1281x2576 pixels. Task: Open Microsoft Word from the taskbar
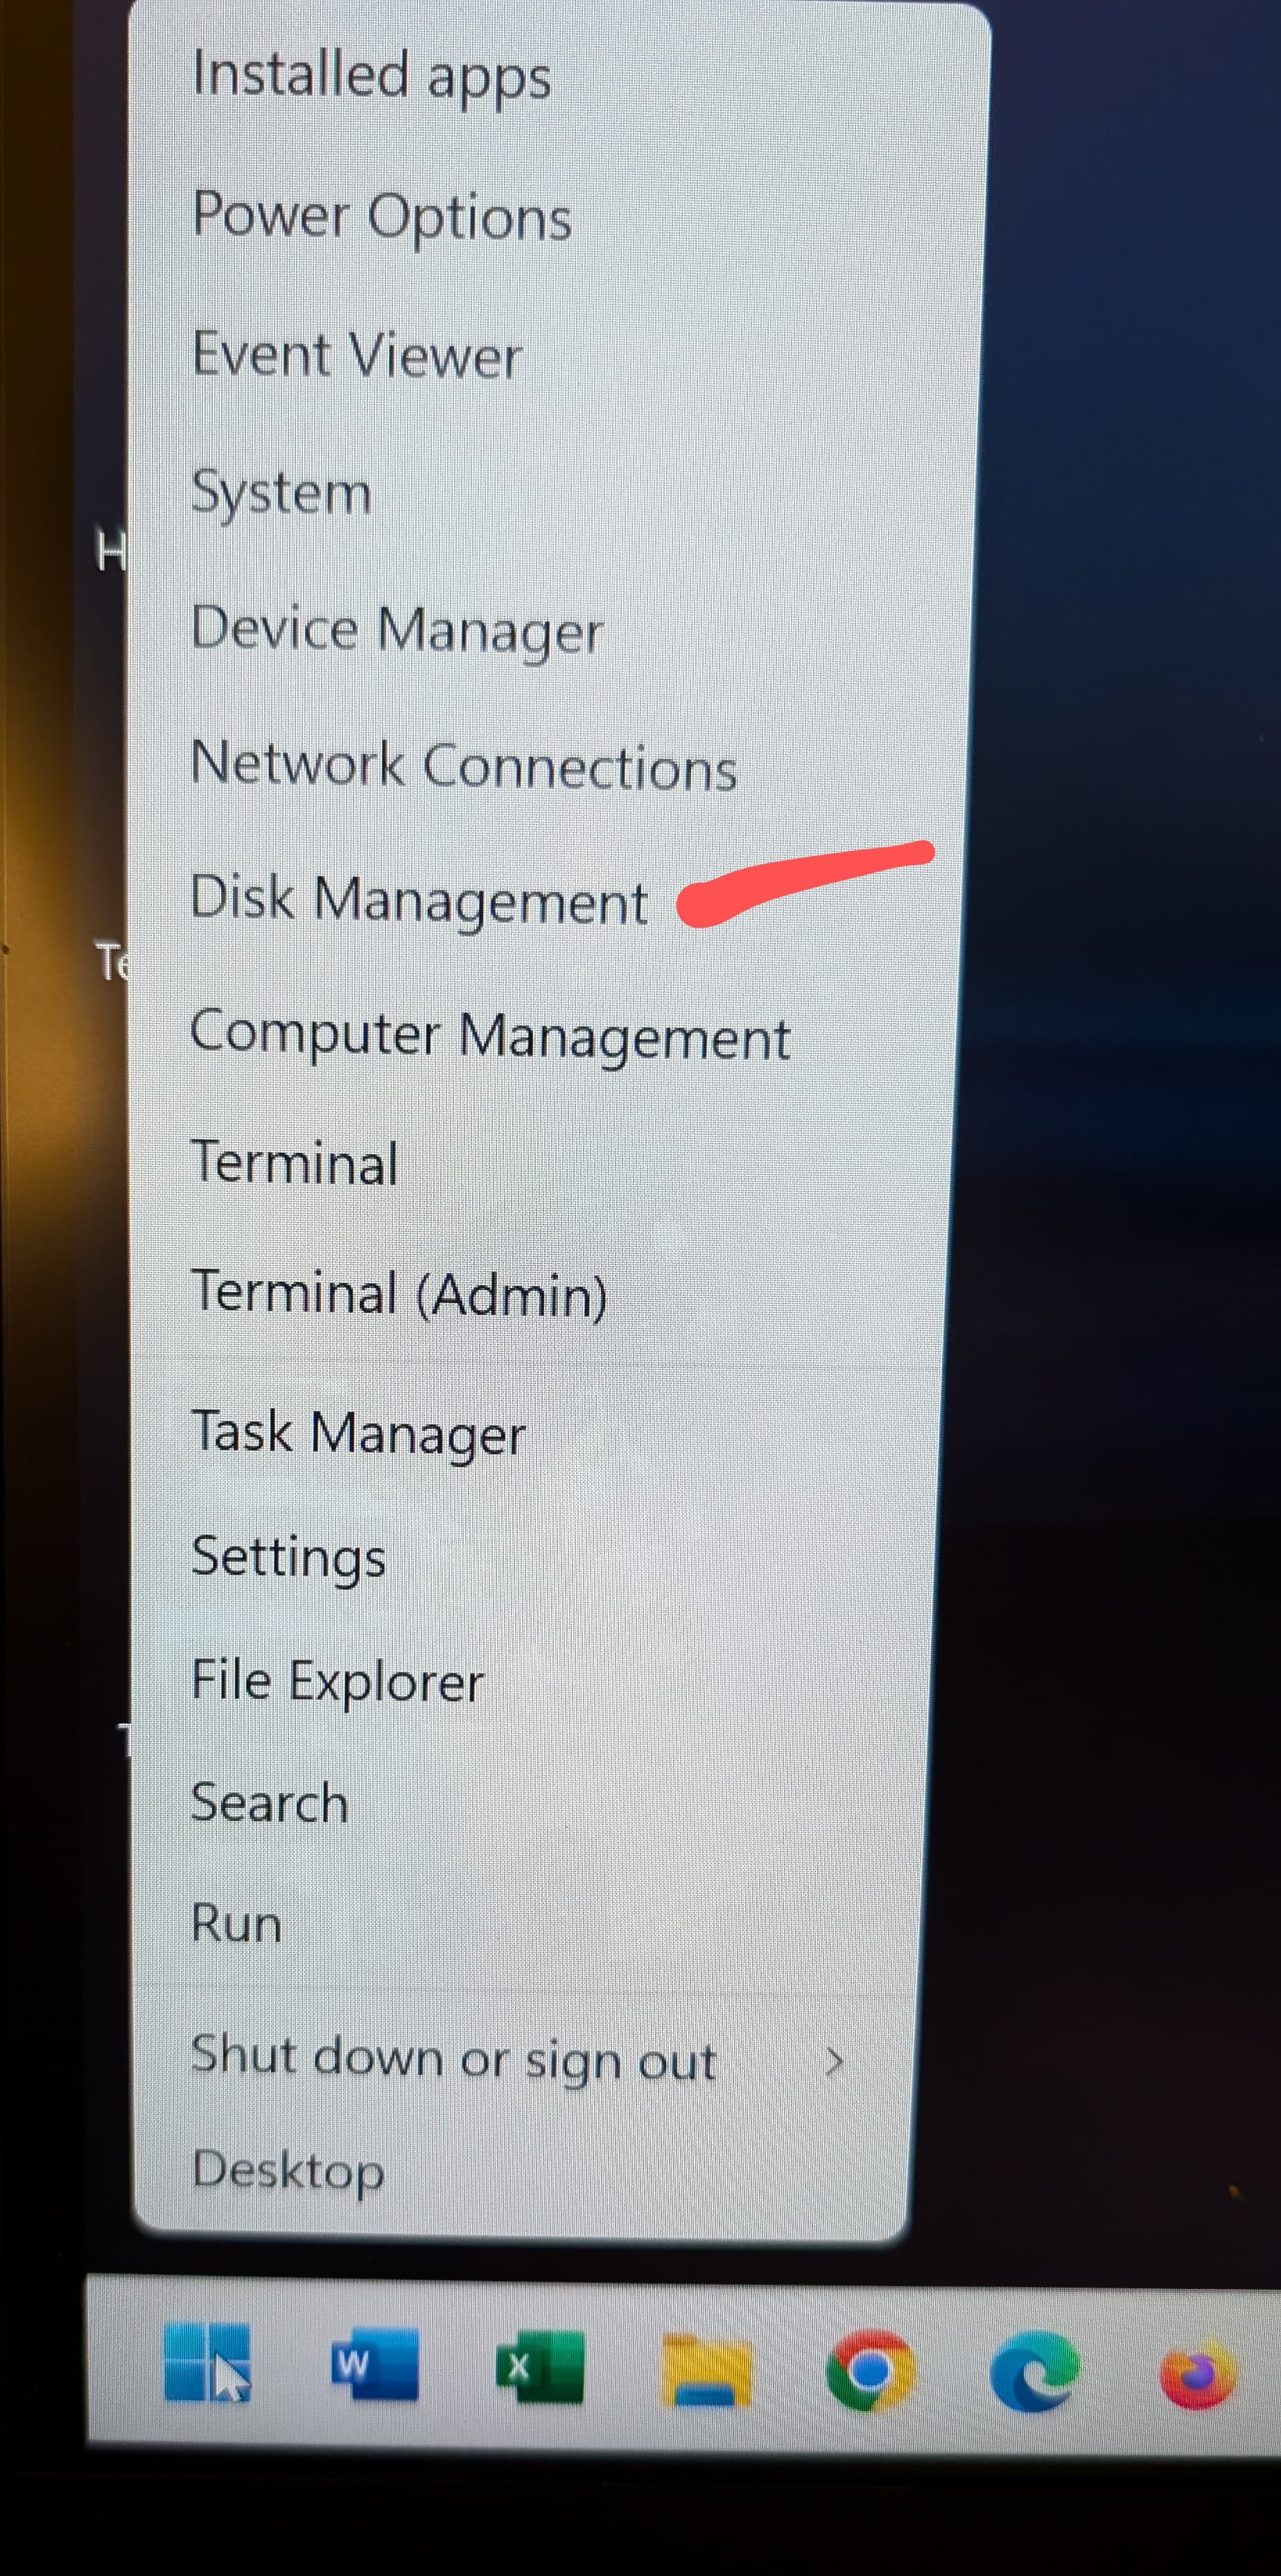click(x=374, y=2364)
